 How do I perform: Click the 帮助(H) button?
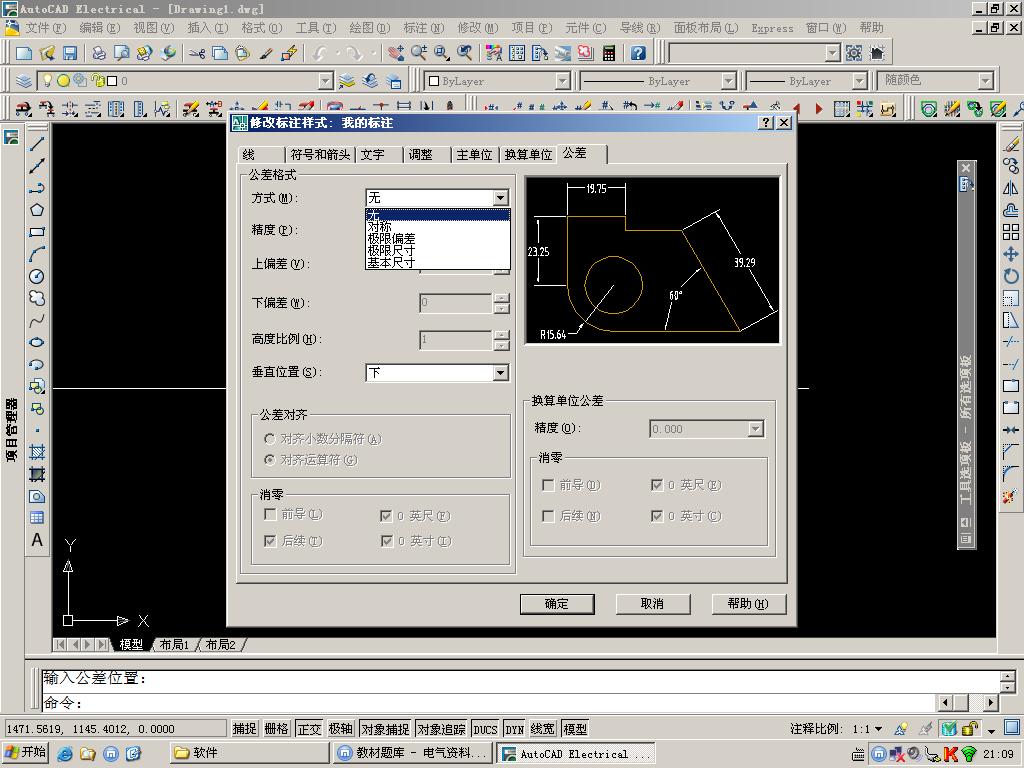point(748,603)
